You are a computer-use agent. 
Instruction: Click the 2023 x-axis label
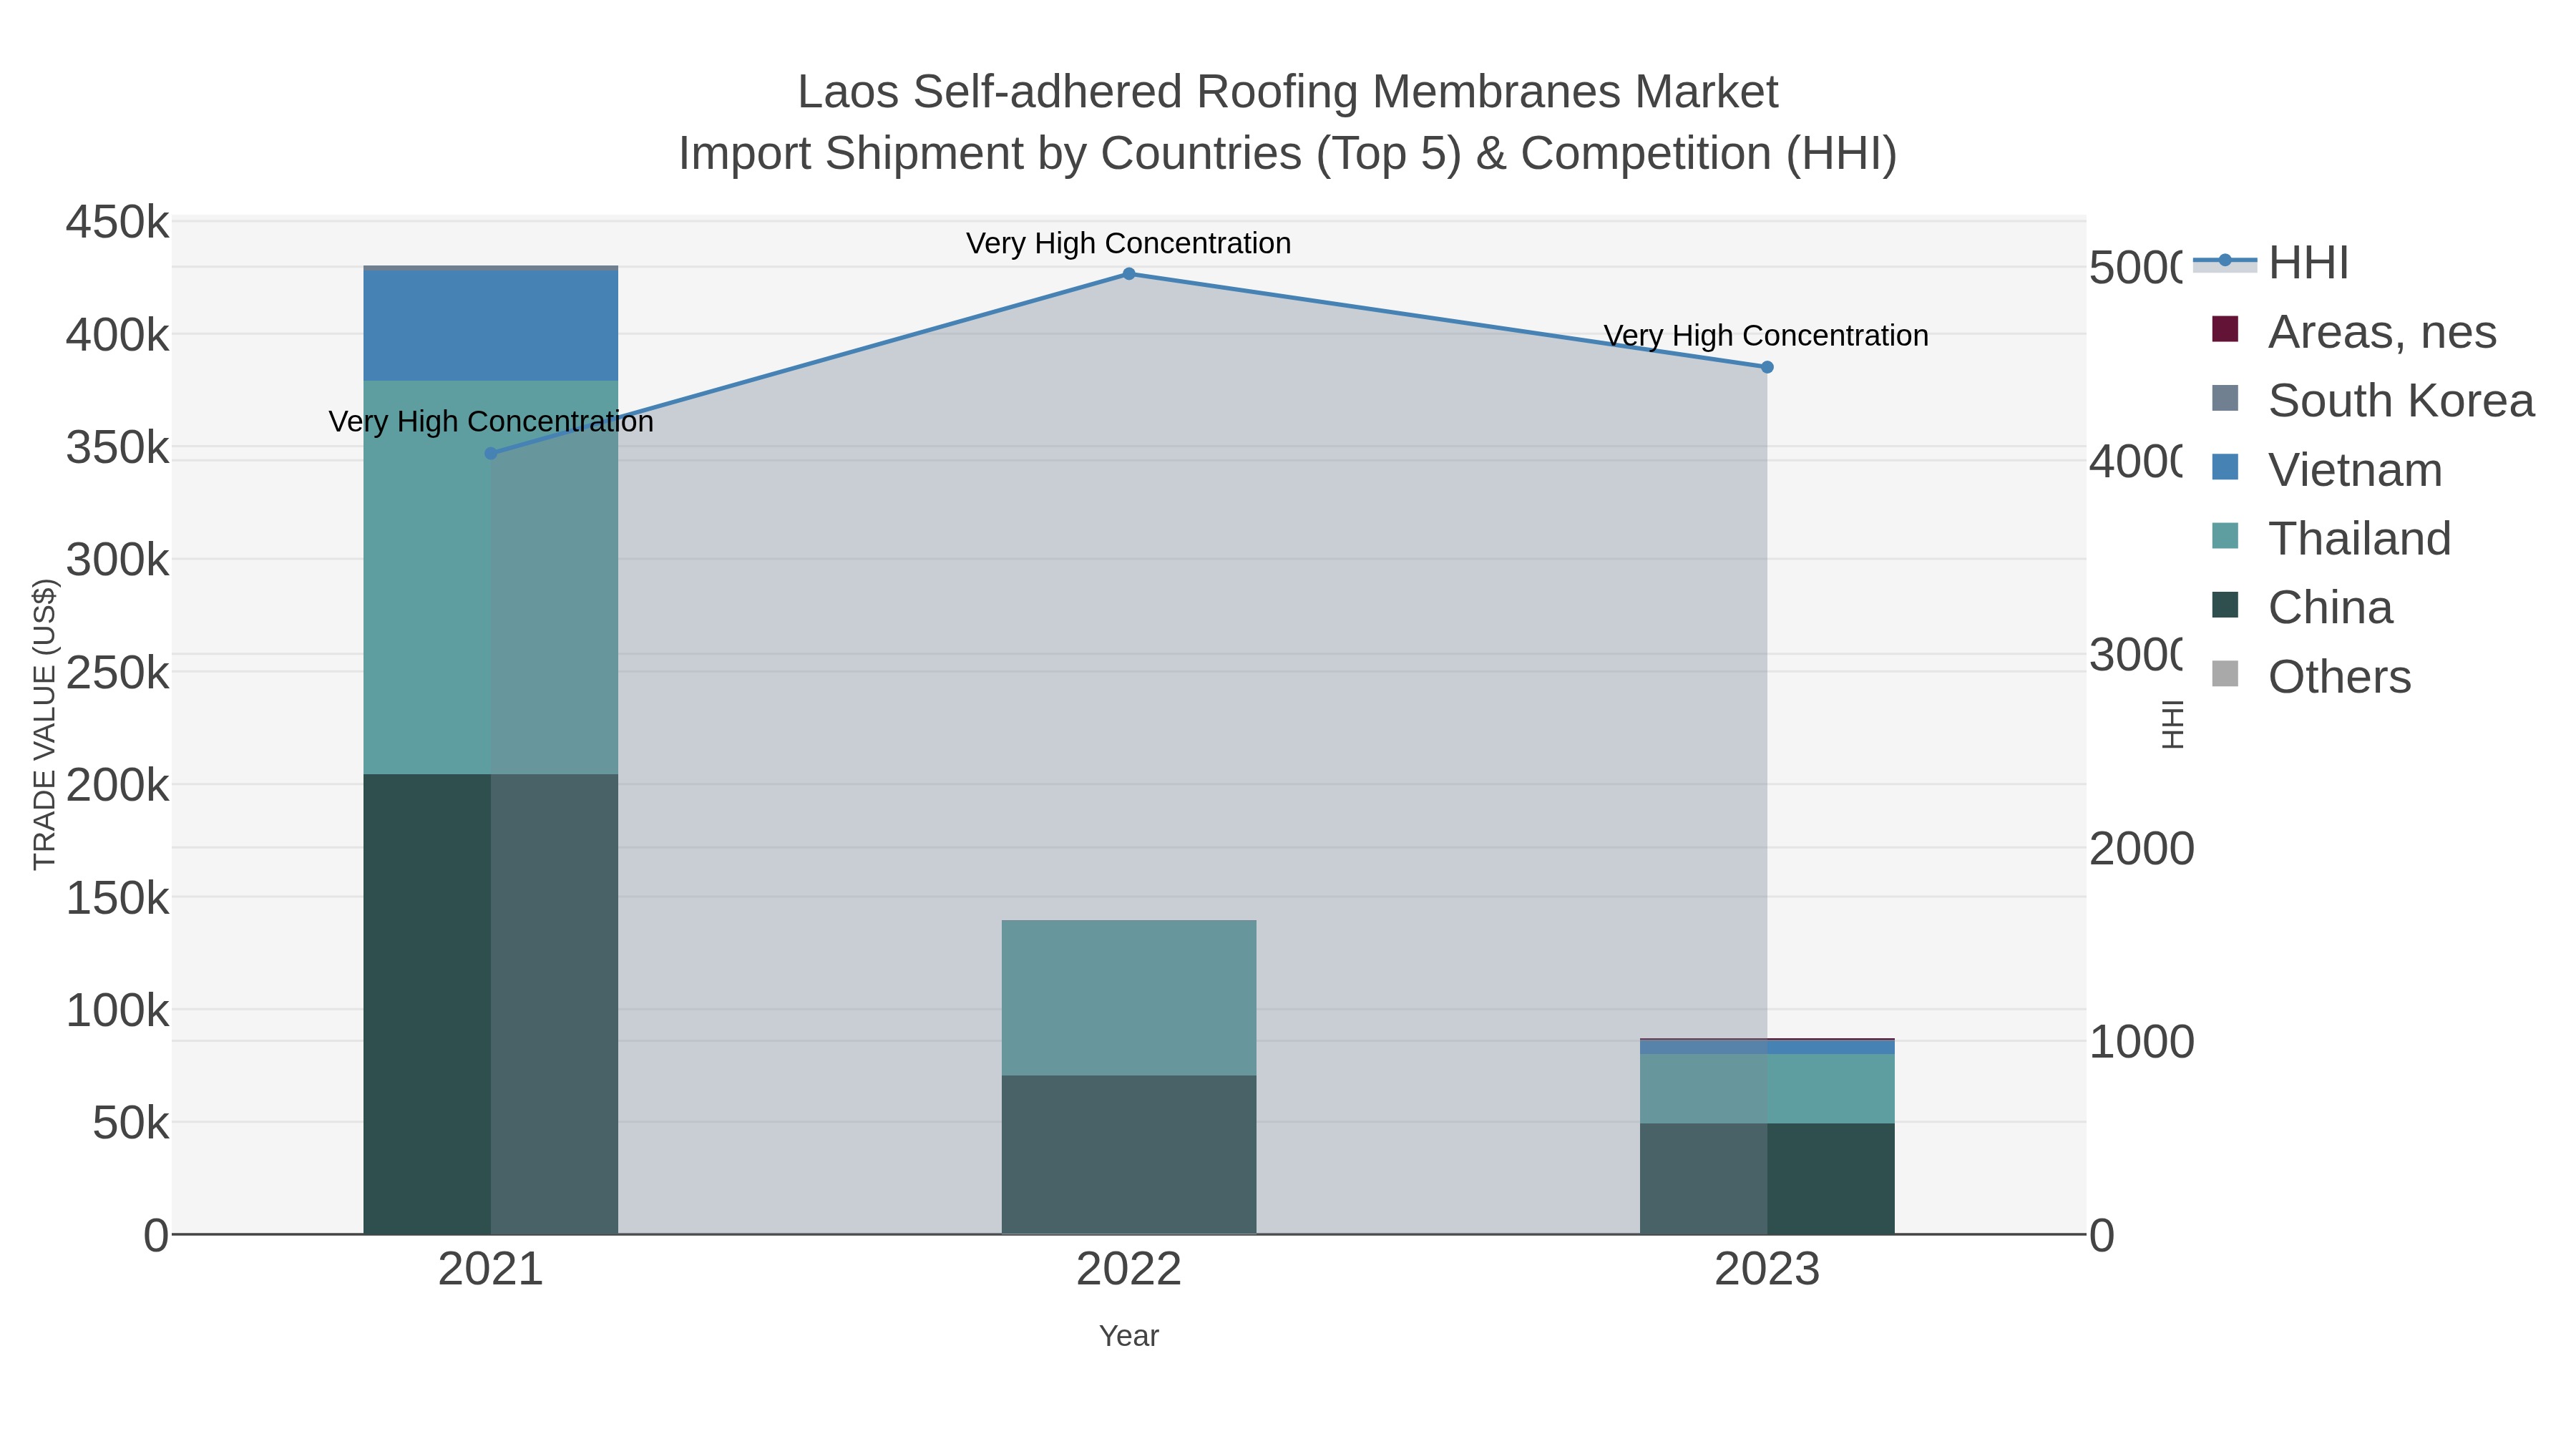click(1767, 1270)
